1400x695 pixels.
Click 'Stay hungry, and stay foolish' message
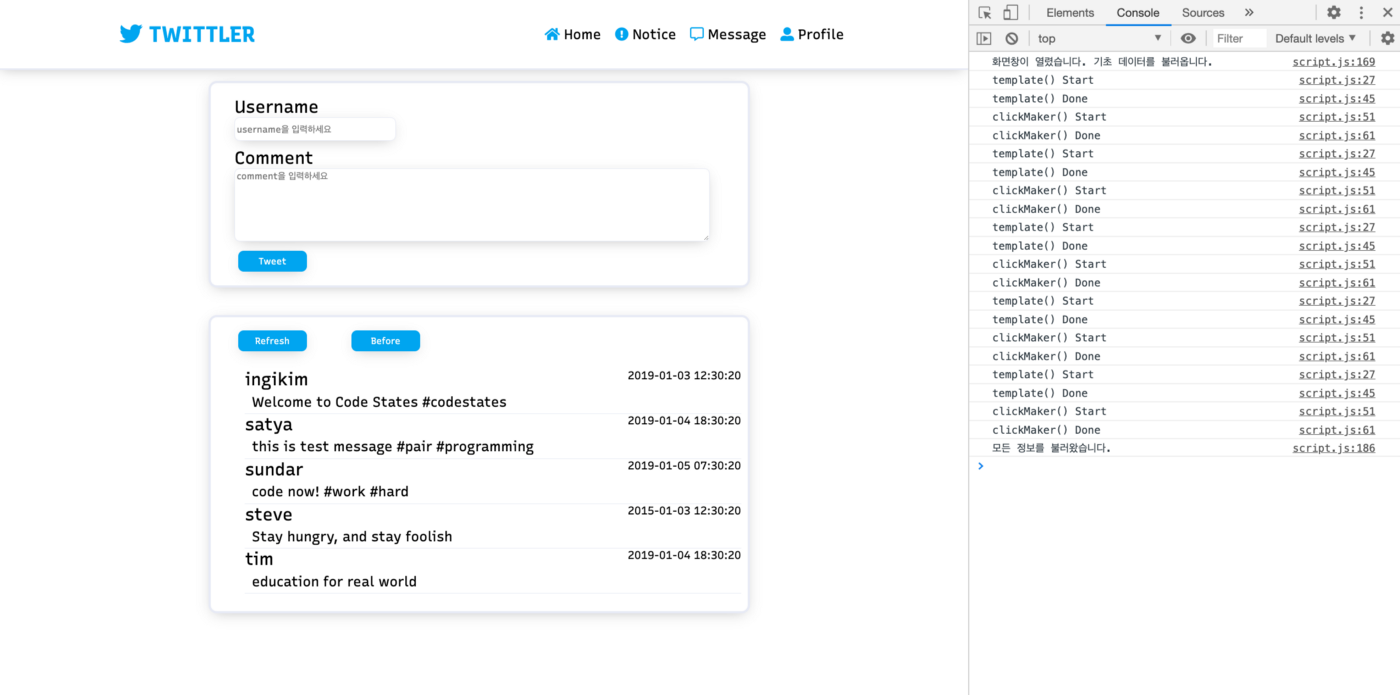(352, 537)
